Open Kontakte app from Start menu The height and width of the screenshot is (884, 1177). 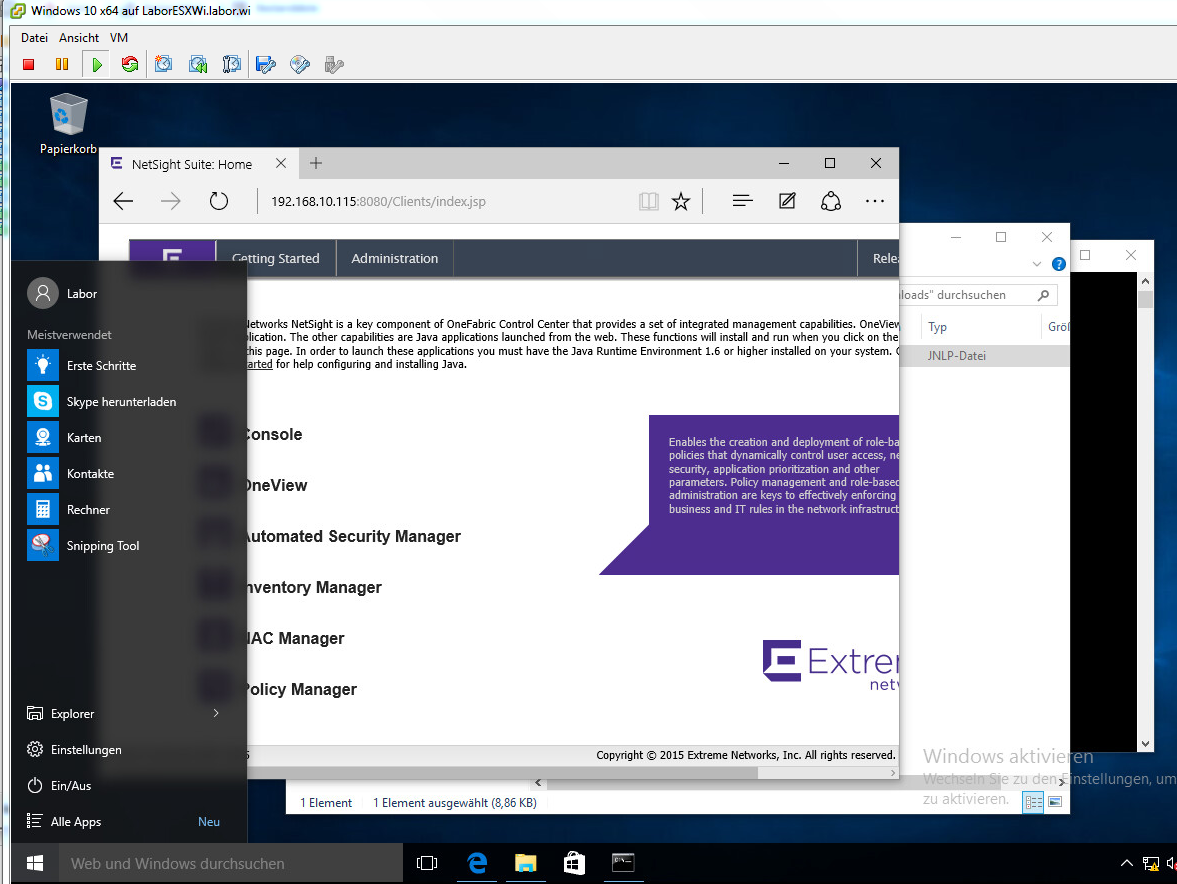coord(129,474)
